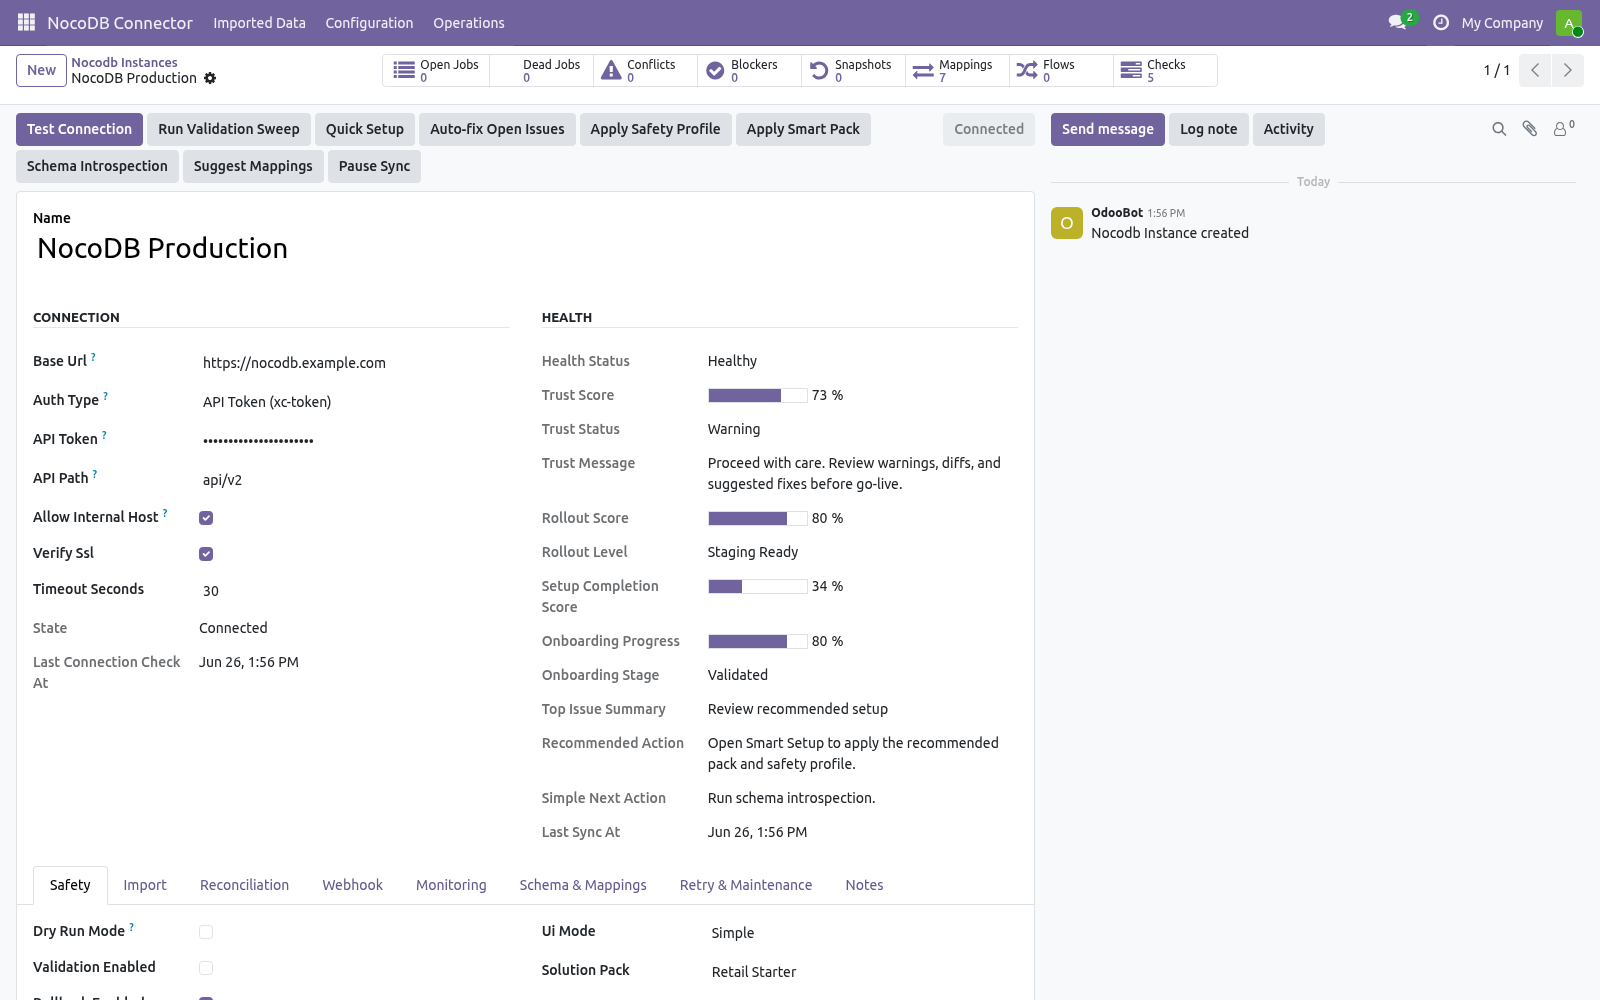Open attachments via paperclip icon
The height and width of the screenshot is (1000, 1600).
coord(1530,129)
